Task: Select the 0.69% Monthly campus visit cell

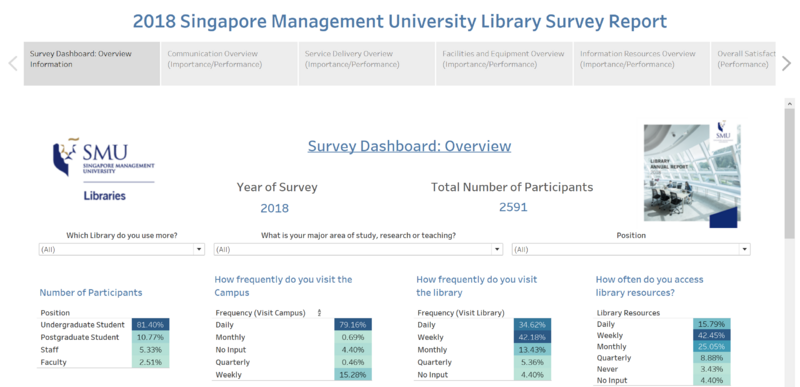Action: coord(353,337)
